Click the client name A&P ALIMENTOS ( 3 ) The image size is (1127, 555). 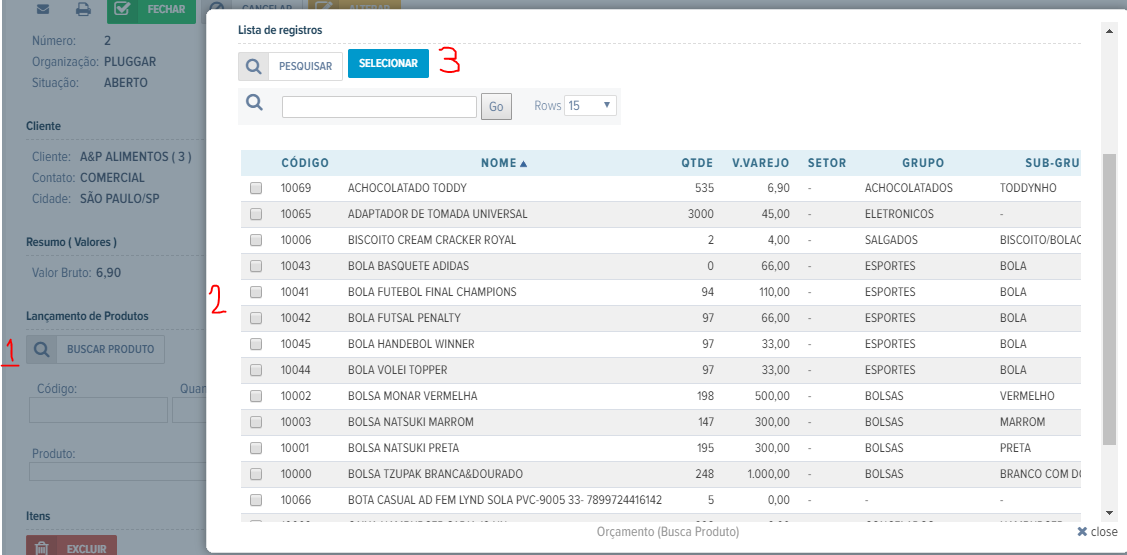pyautogui.click(x=136, y=157)
